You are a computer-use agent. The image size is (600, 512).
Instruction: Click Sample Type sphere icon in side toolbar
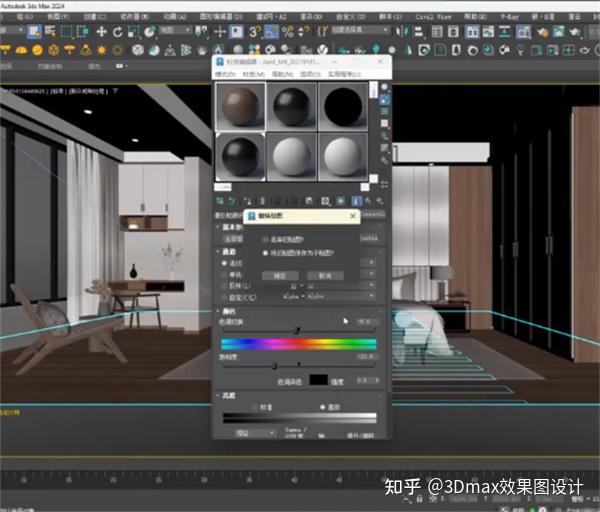pyautogui.click(x=384, y=88)
